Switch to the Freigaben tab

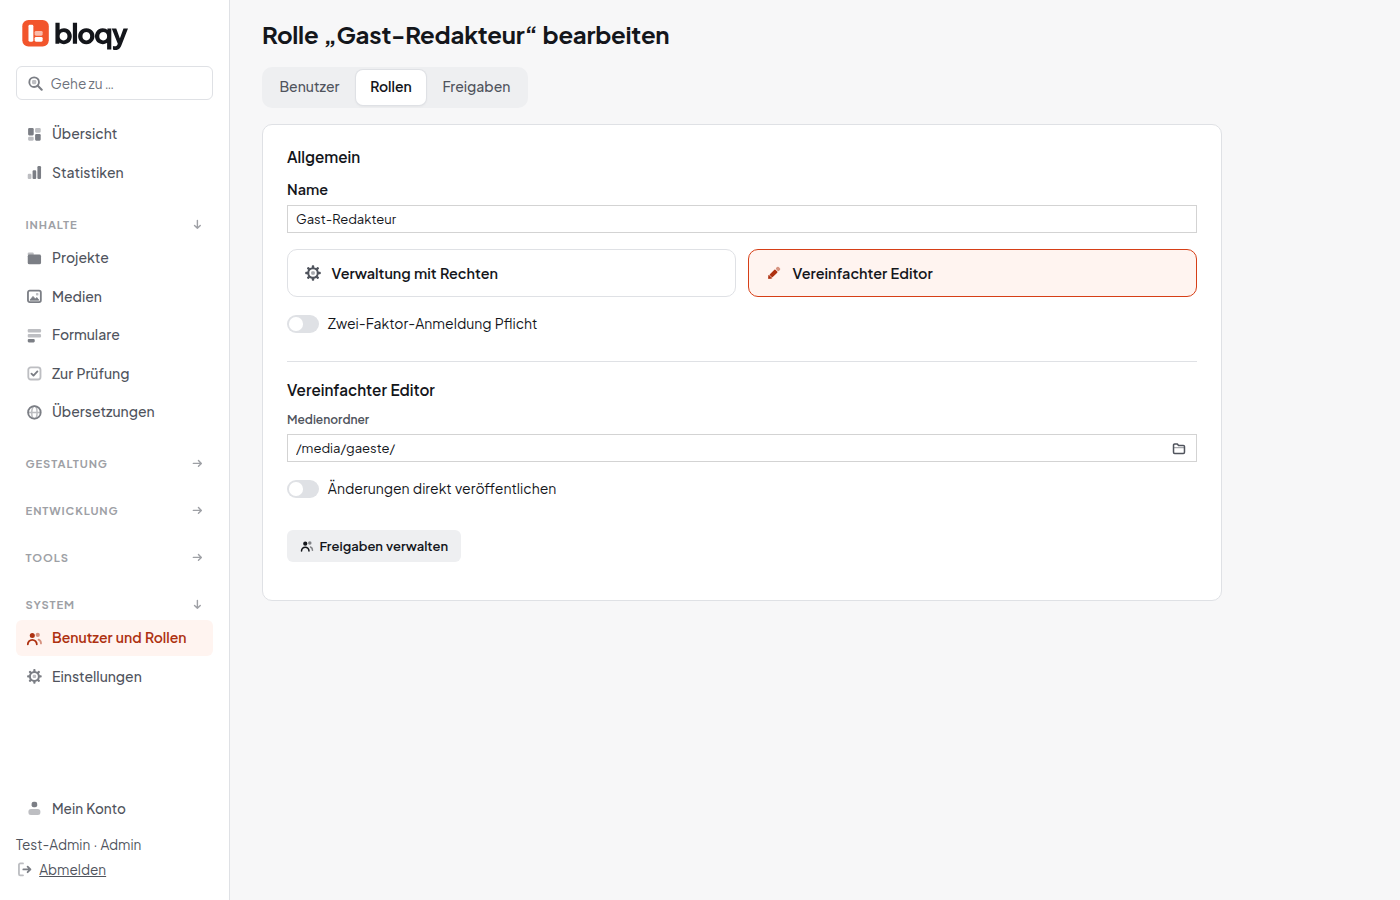coord(476,87)
